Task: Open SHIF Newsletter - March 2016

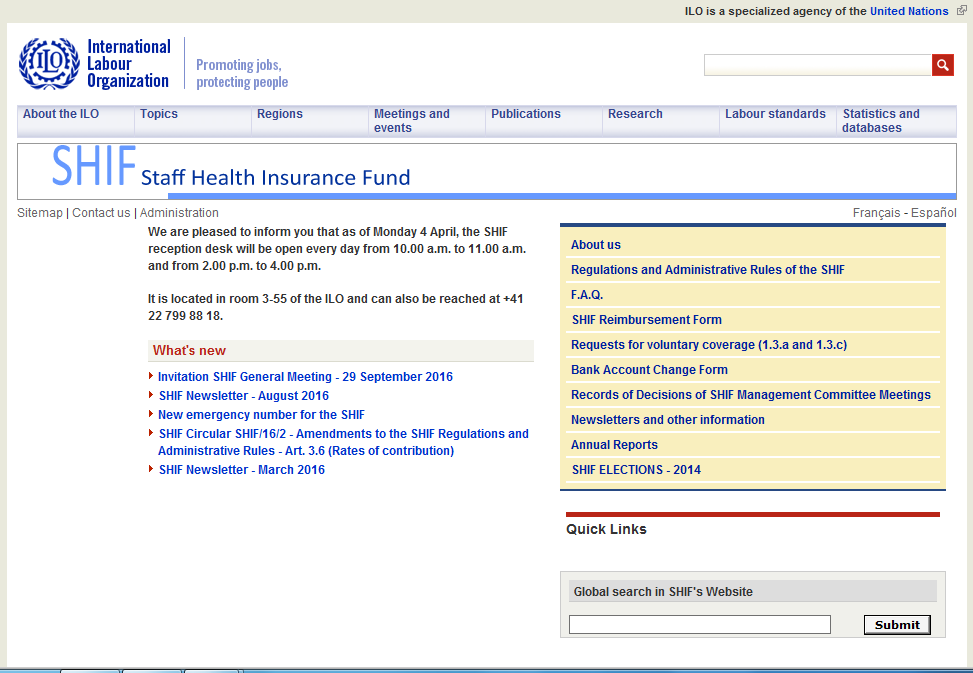Action: coord(242,470)
